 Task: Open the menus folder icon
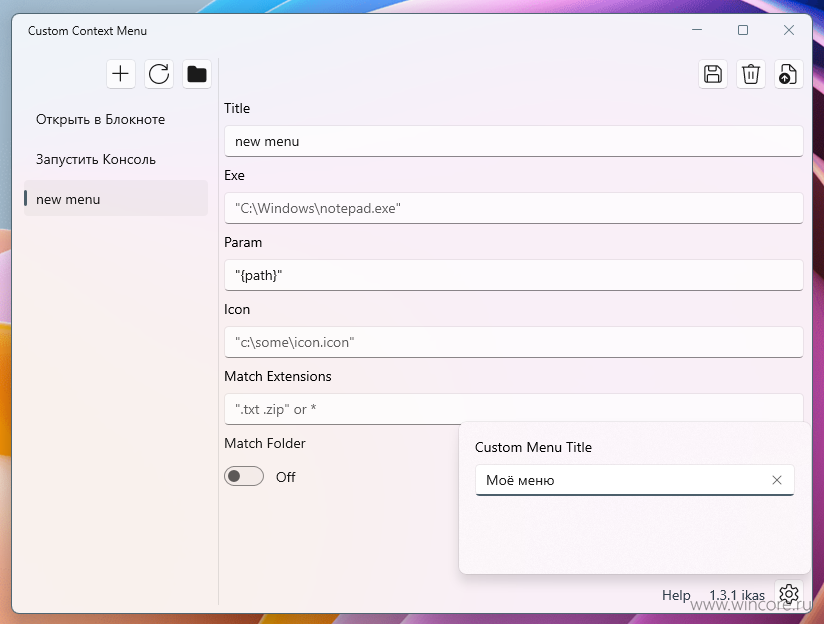click(197, 74)
